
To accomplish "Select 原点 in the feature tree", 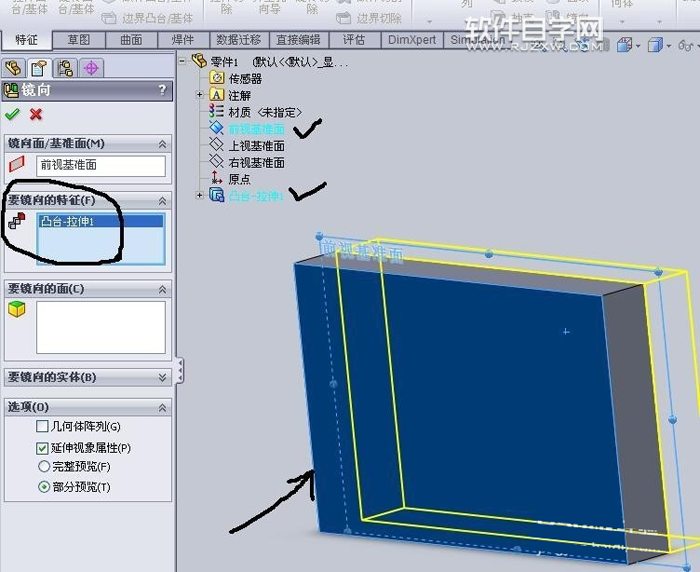I will (x=239, y=179).
